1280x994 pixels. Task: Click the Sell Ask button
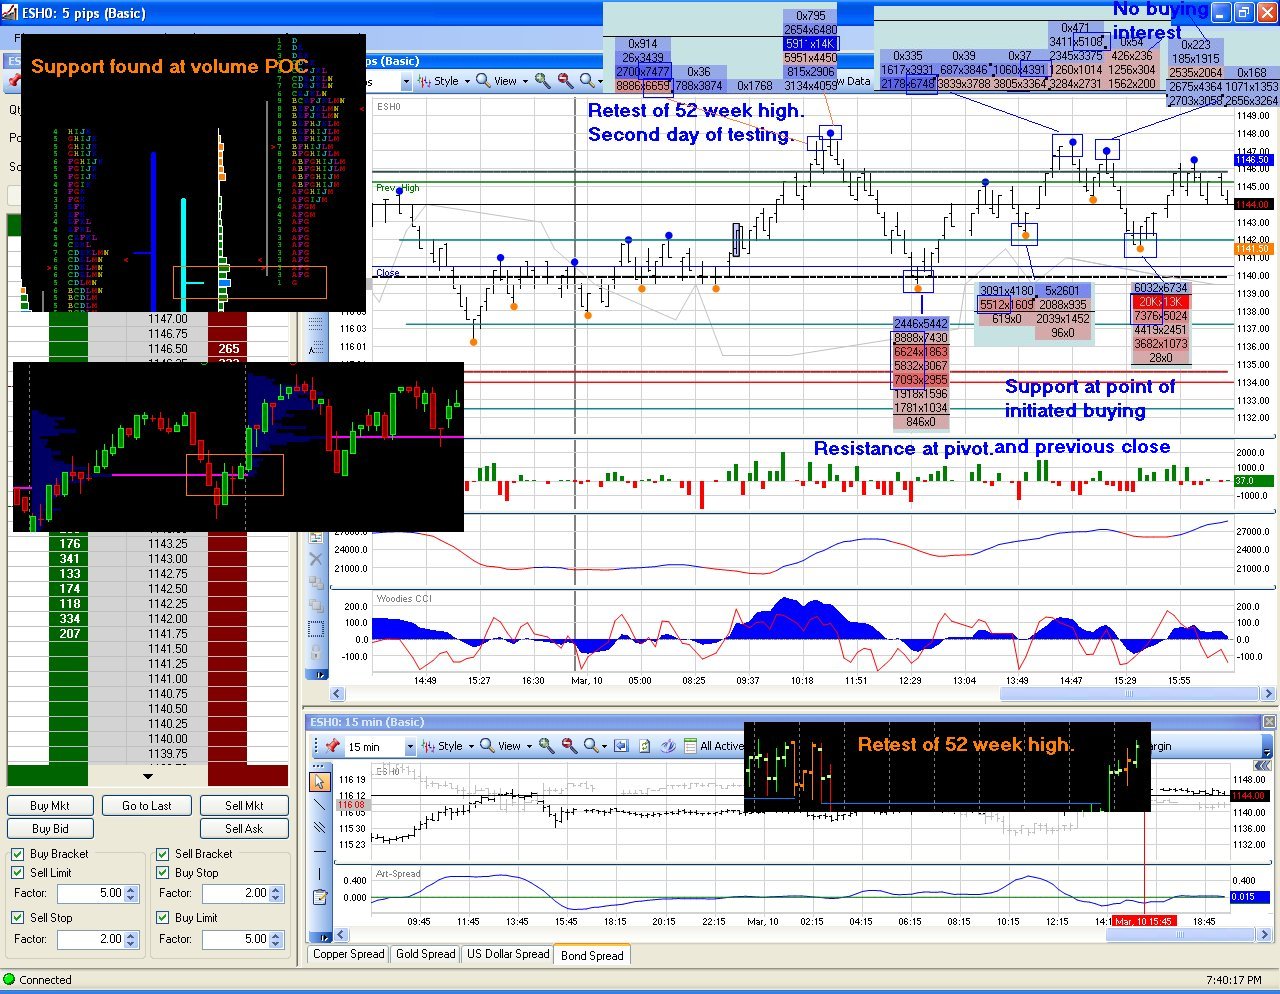[x=244, y=829]
